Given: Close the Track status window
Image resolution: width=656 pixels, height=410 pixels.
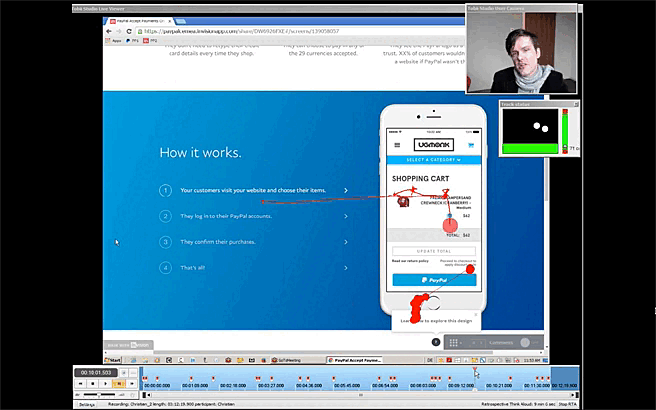Looking at the screenshot, I should [576, 104].
